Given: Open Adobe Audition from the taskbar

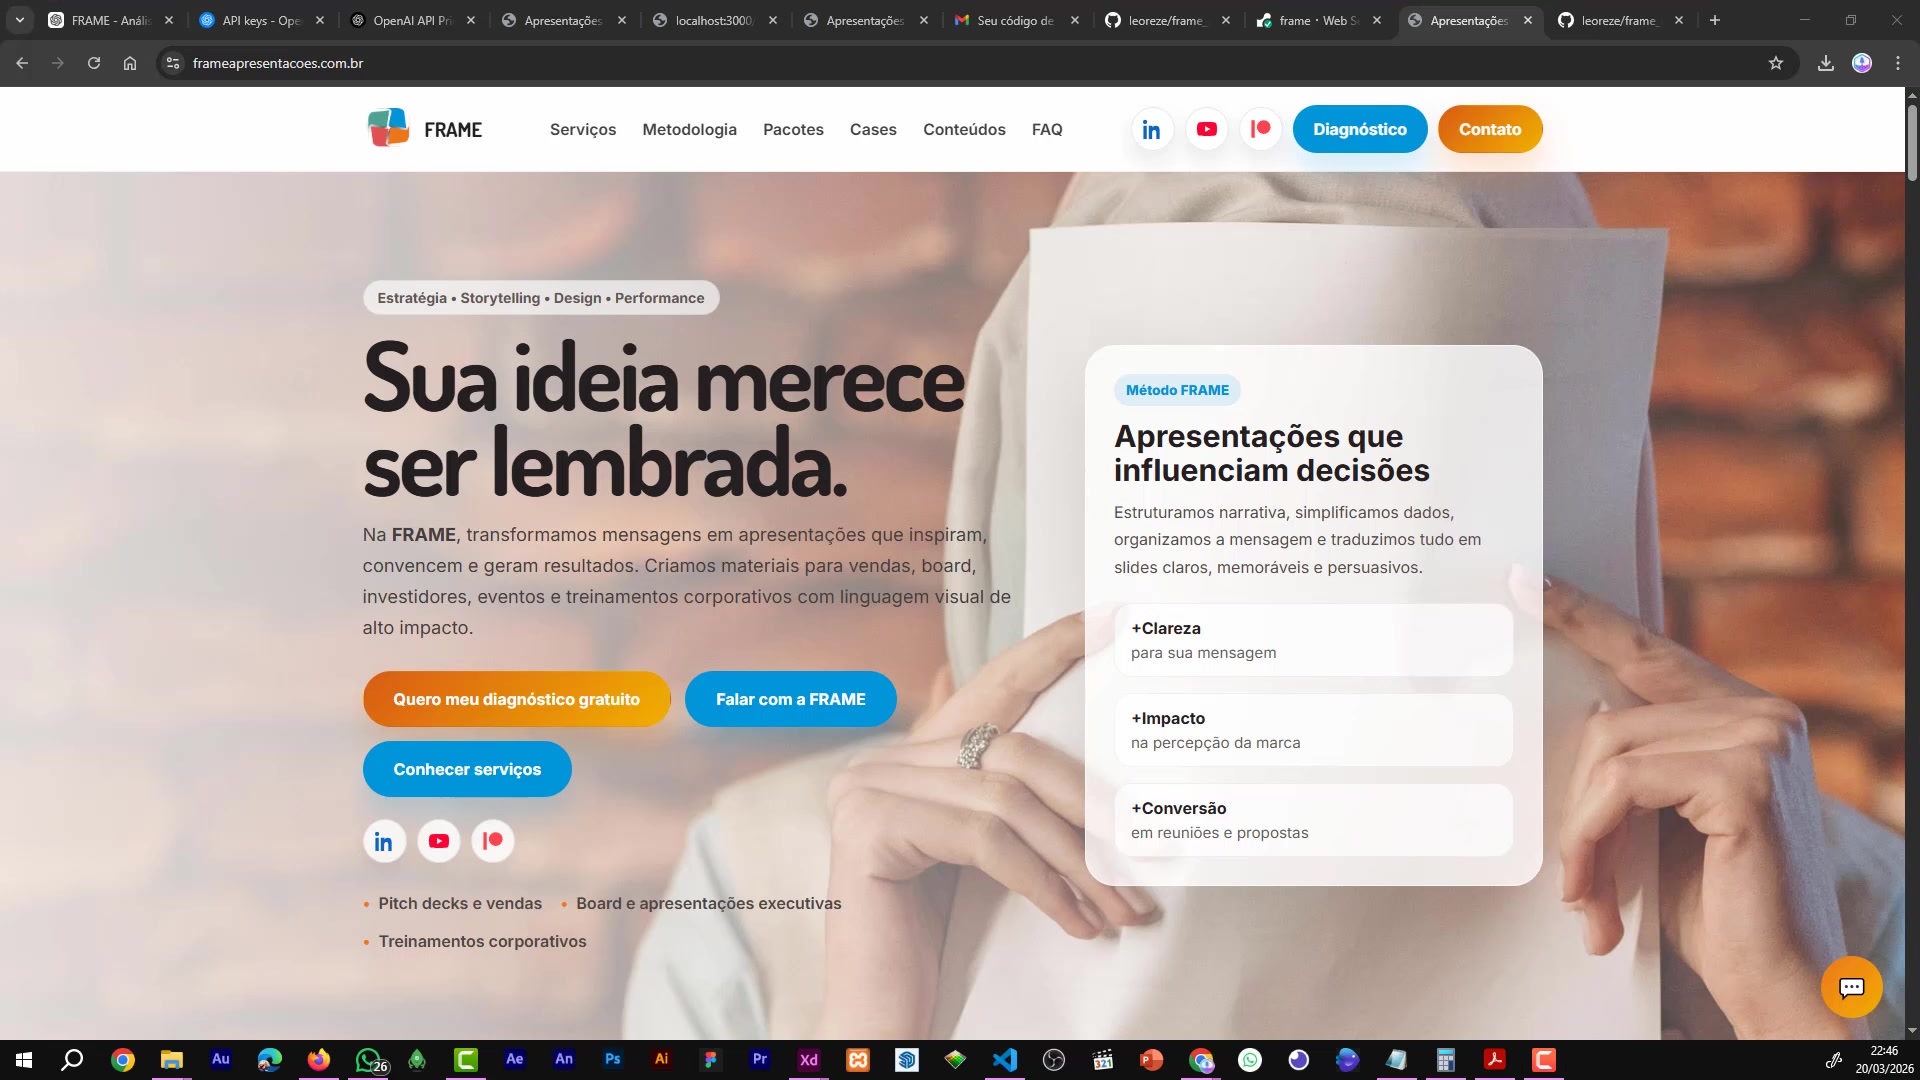Looking at the screenshot, I should pyautogui.click(x=221, y=1060).
